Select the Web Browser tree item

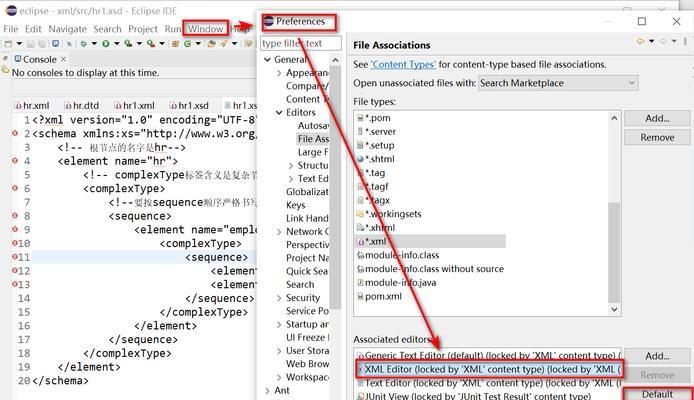pyautogui.click(x=308, y=364)
